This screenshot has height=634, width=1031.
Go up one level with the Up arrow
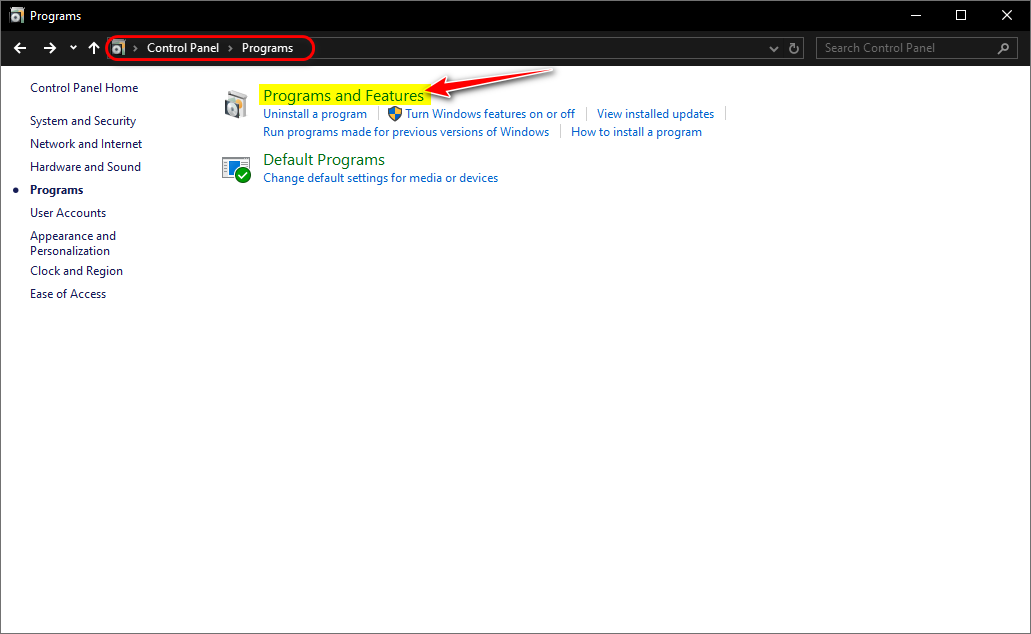[x=93, y=48]
